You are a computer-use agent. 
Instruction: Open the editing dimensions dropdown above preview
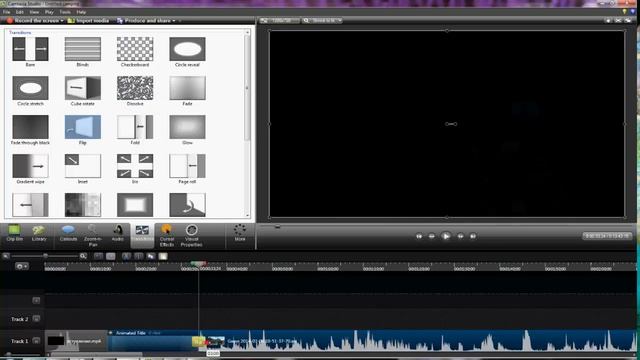[x=280, y=20]
